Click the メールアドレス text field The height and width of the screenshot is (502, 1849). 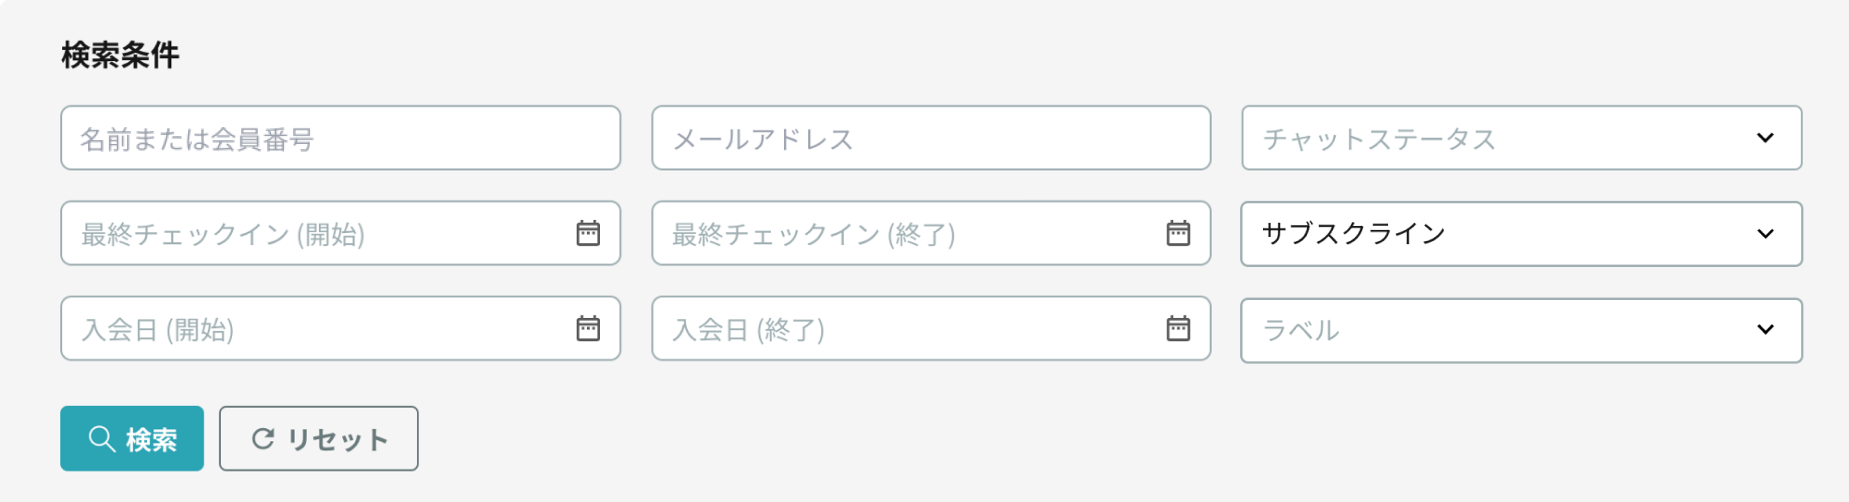tap(930, 138)
